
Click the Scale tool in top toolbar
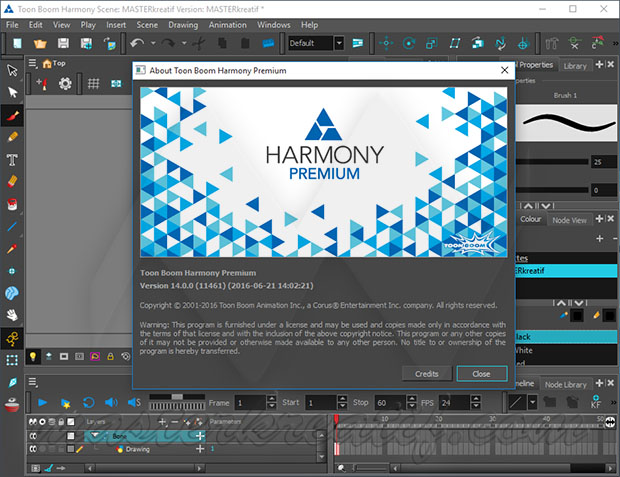[x=431, y=43]
